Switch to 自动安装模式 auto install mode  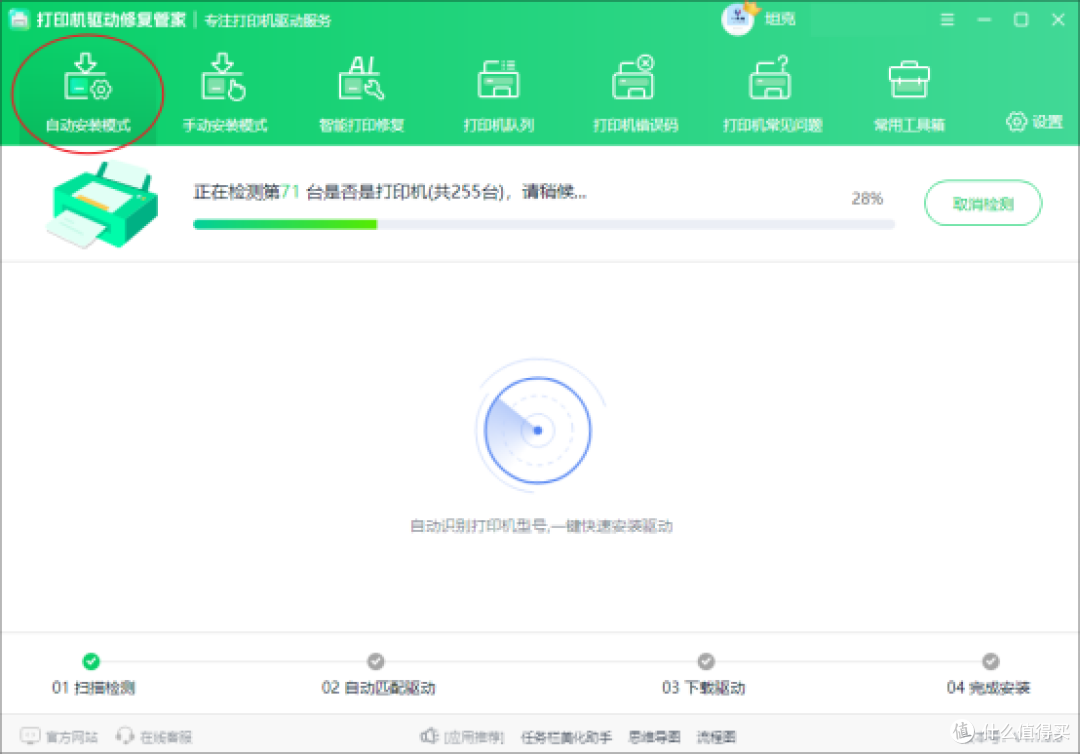coord(87,93)
